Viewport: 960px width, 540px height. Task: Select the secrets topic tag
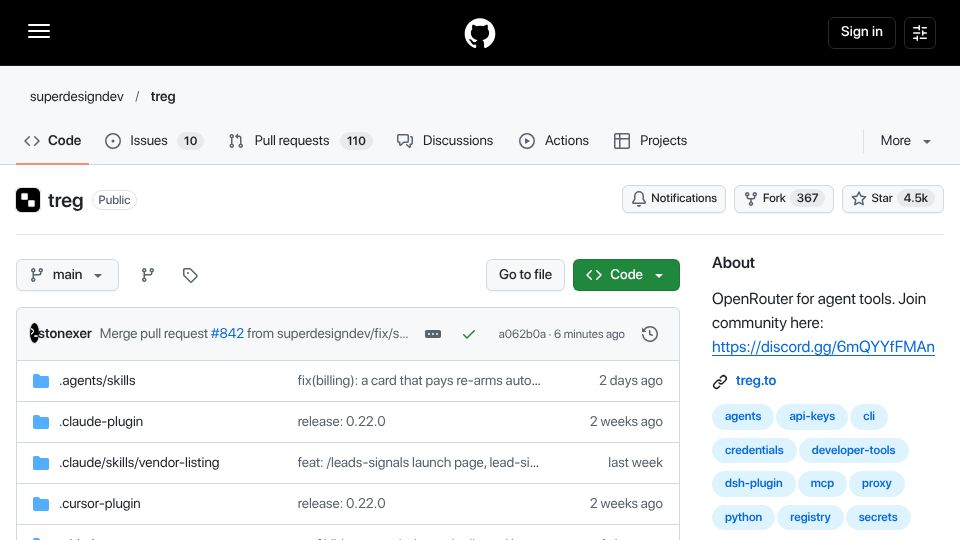[x=878, y=517]
